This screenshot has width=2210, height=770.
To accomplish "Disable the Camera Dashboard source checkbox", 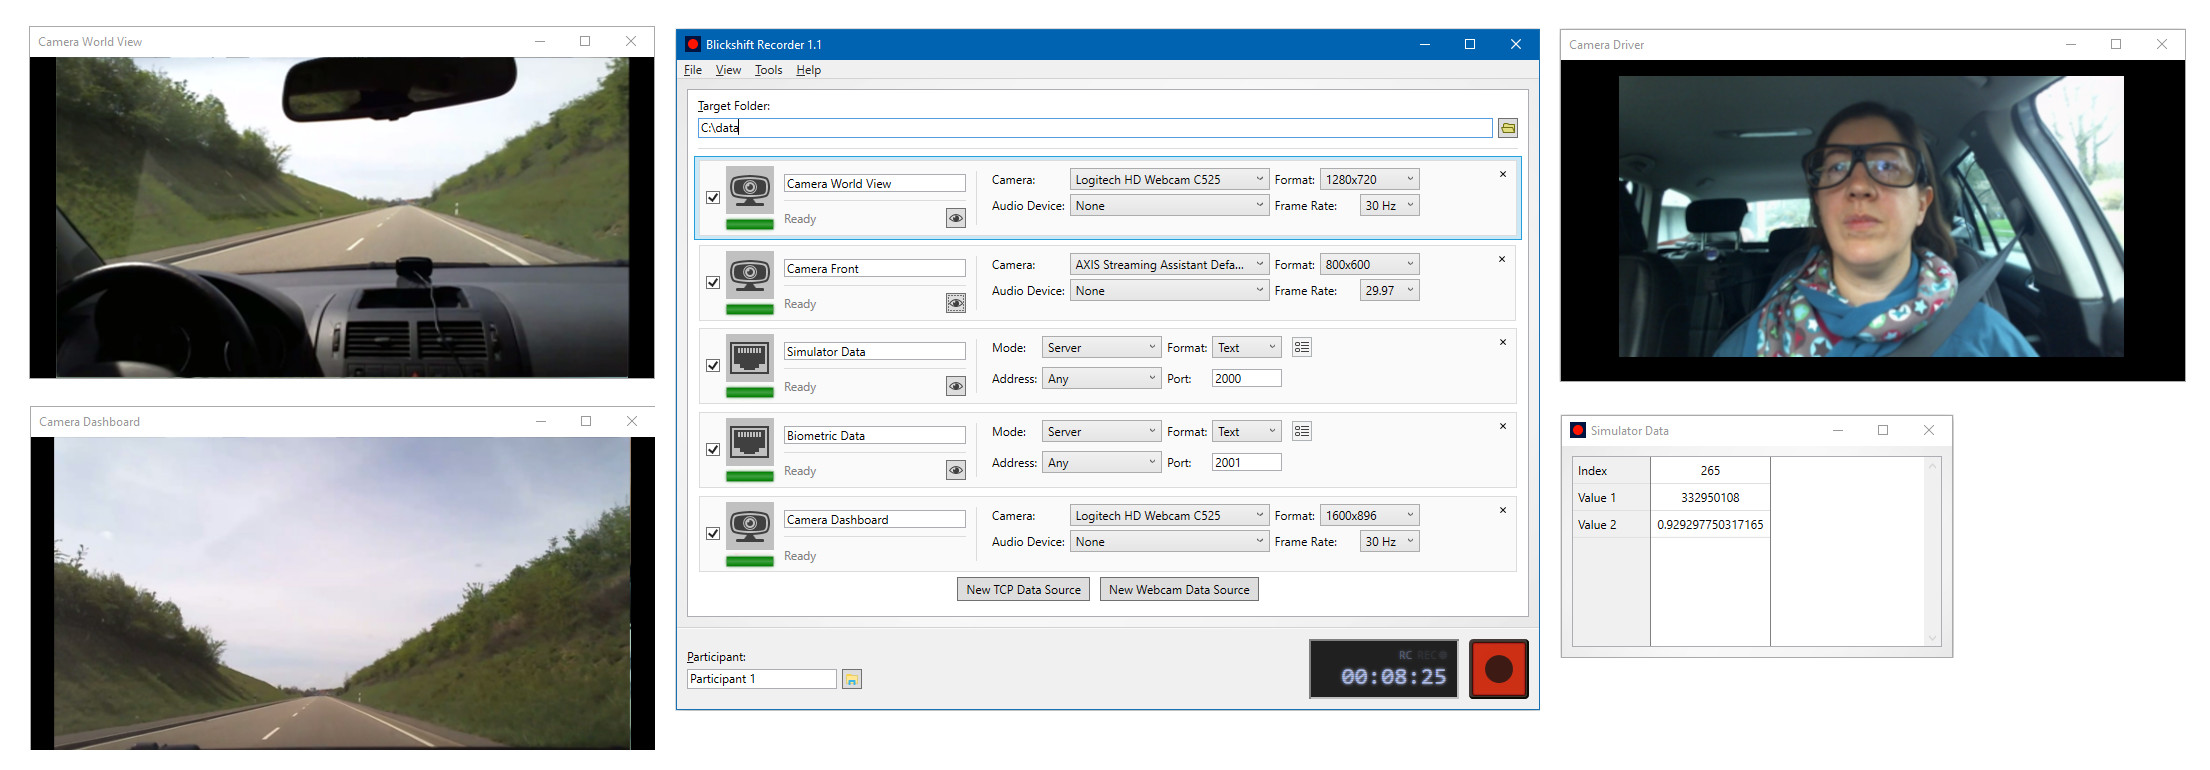I will coord(713,534).
